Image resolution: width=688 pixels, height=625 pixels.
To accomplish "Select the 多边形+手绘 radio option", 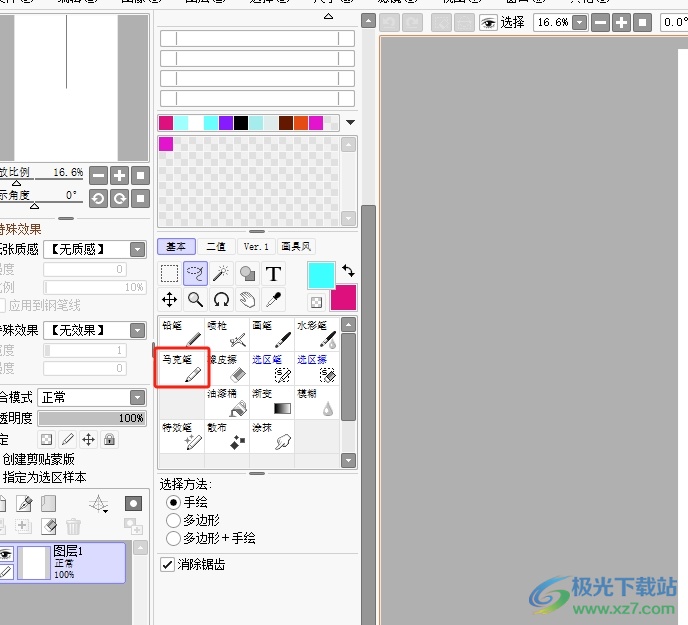I will 174,538.
